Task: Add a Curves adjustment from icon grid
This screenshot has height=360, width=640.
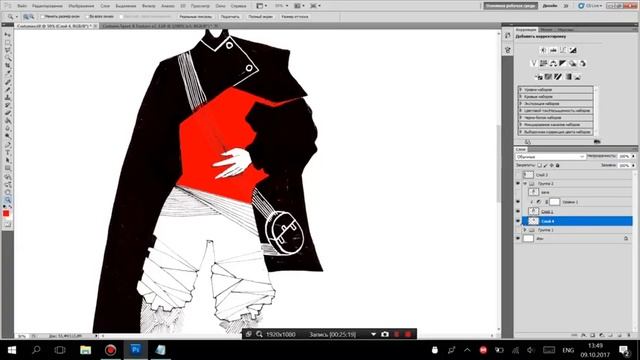Action: [x=563, y=50]
